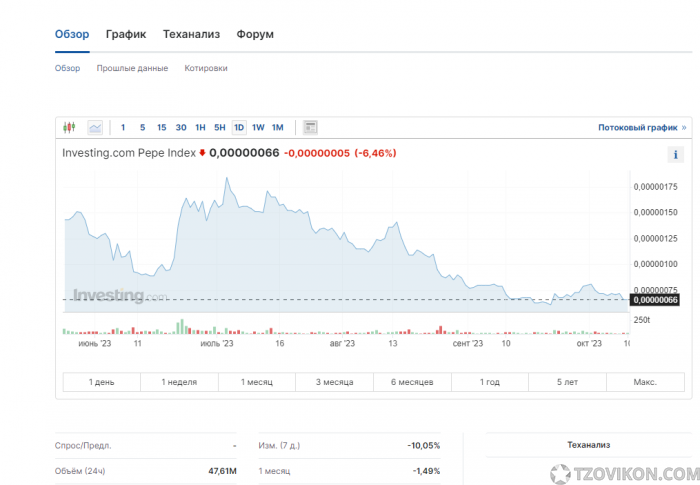Select the 1W interval
The image size is (700, 485).
(x=258, y=128)
